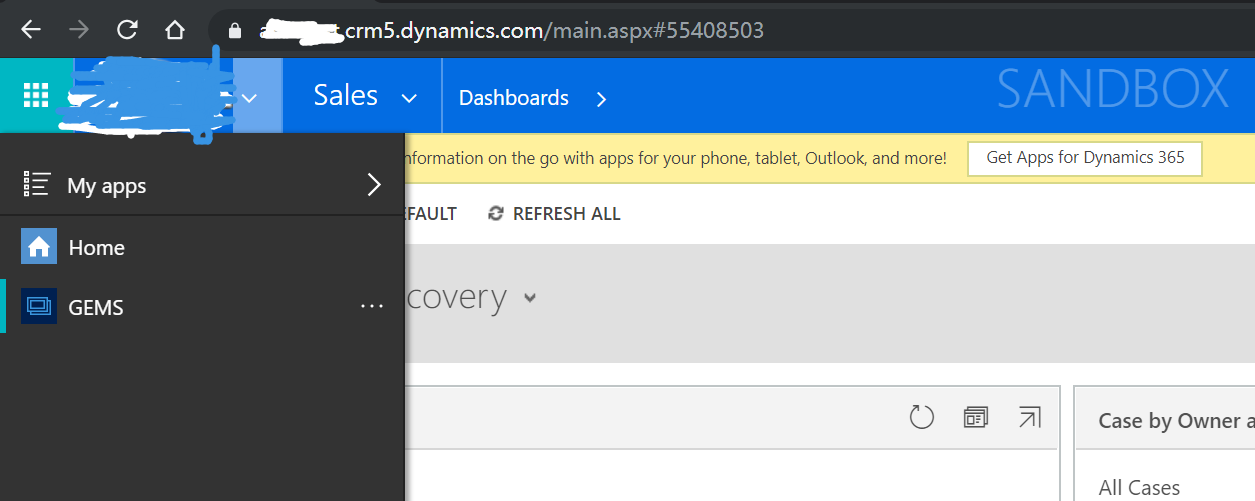
Task: Go back with the browser back arrow
Action: [31, 30]
